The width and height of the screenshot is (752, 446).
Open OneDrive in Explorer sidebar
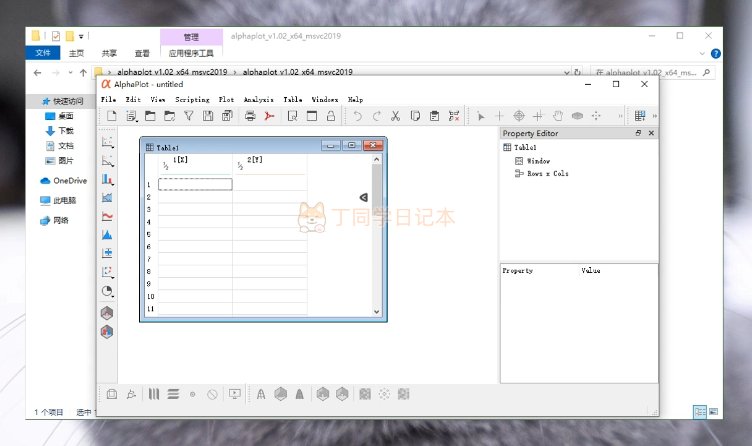[x=69, y=181]
